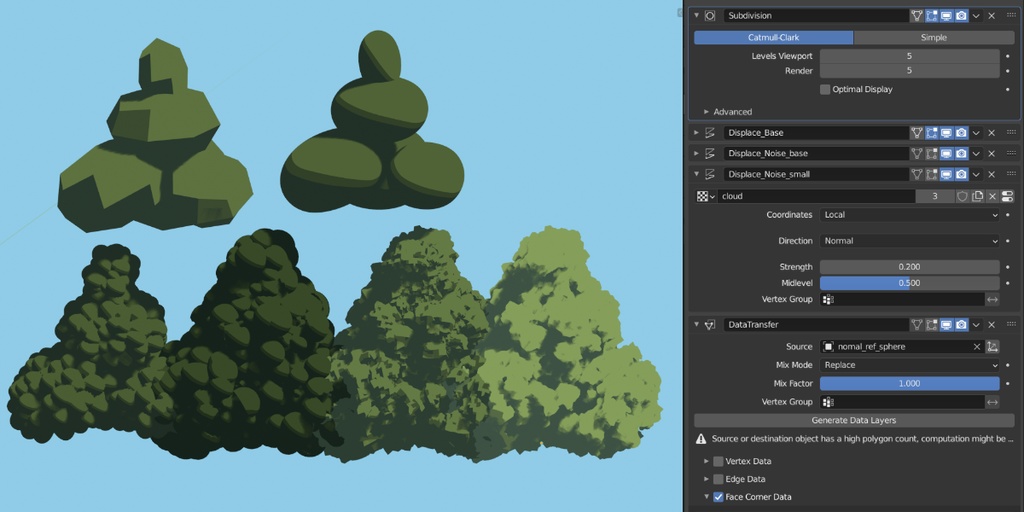This screenshot has height=512, width=1024.
Task: Click the Displace_Noise_base modifier type icon
Action: point(710,153)
